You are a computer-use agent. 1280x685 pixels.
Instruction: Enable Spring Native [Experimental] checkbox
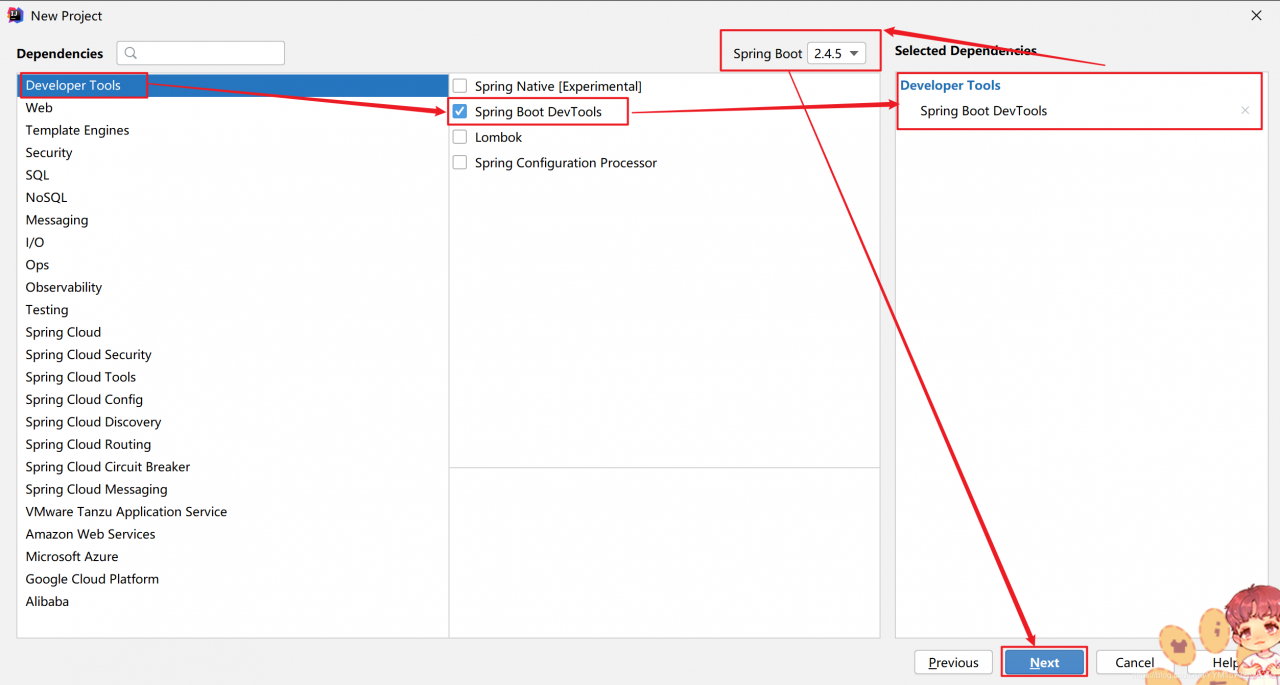coord(460,87)
